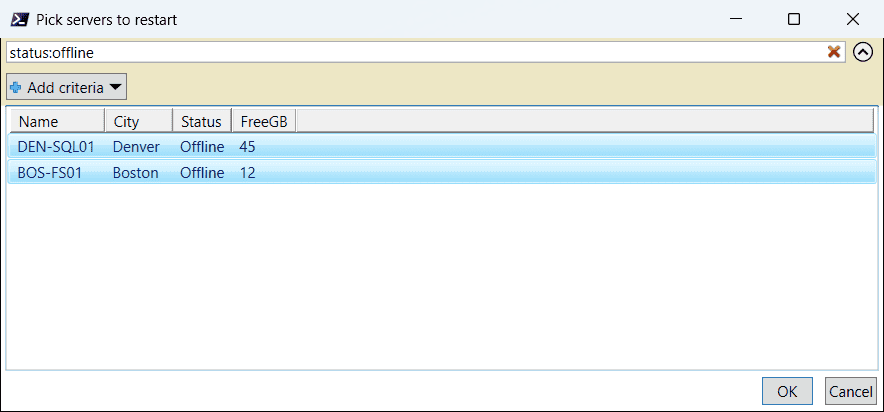
Task: Click the FreeGB value 12
Action: 247,172
